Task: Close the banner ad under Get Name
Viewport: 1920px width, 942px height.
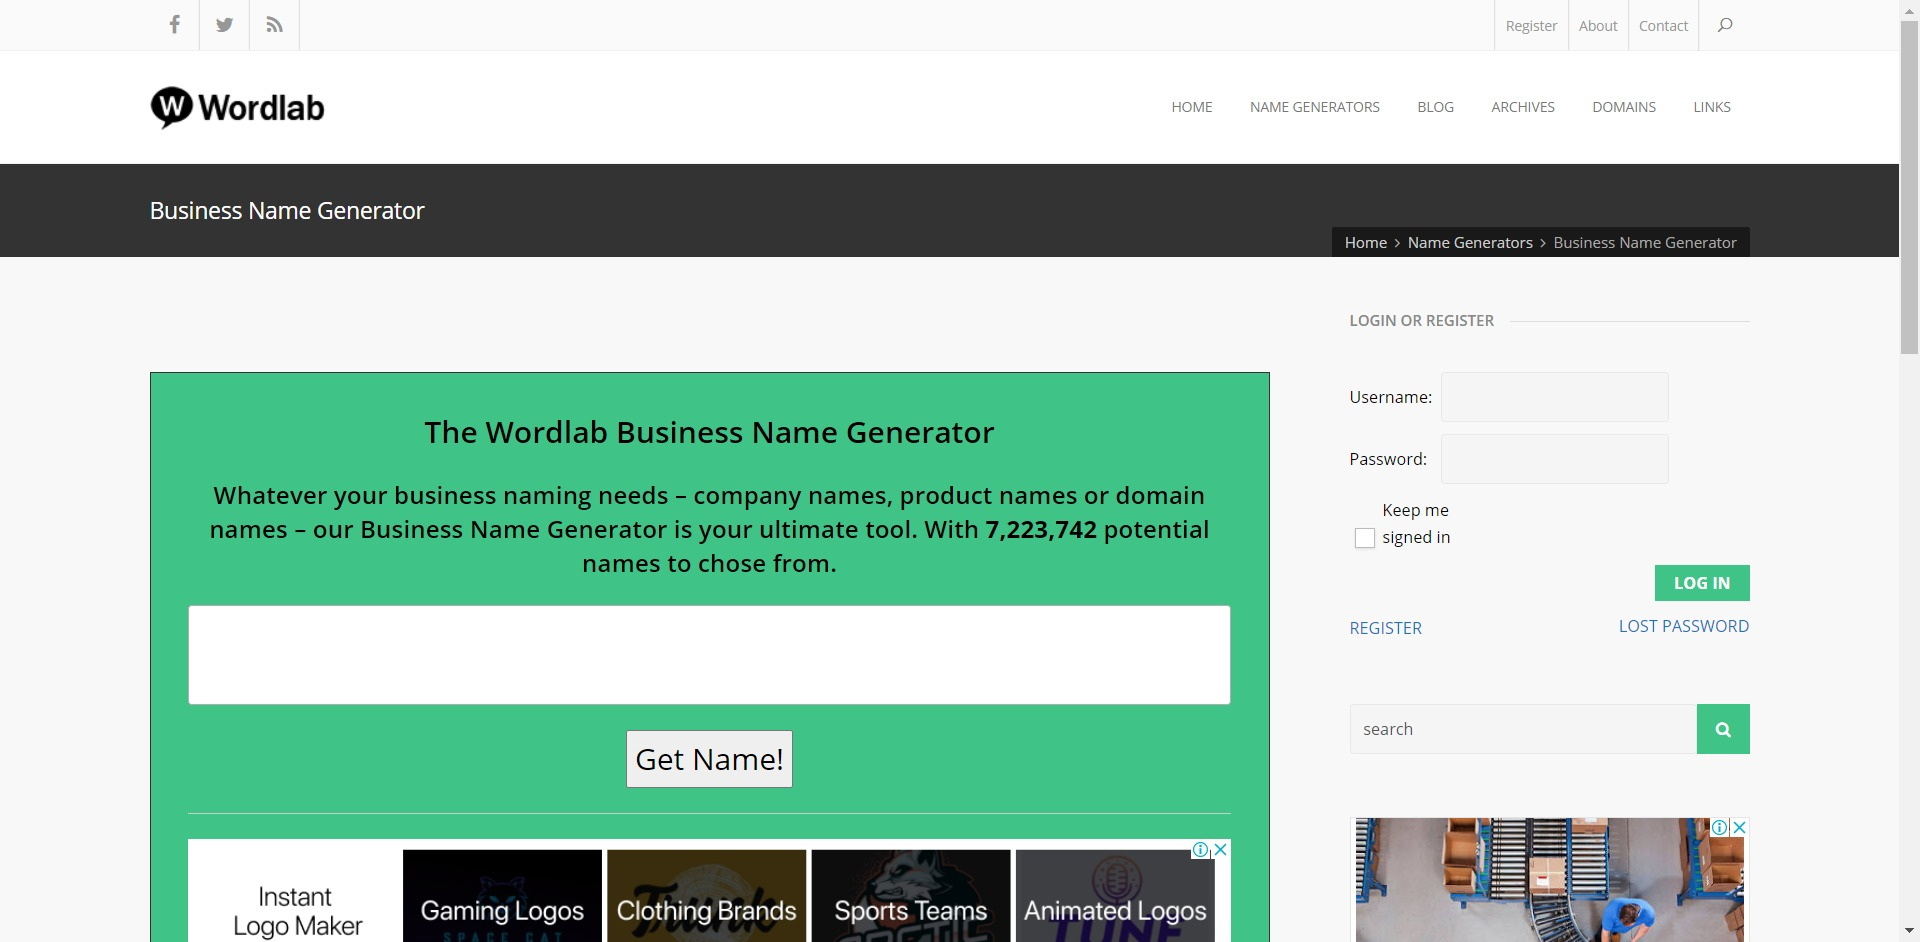Action: click(1221, 850)
